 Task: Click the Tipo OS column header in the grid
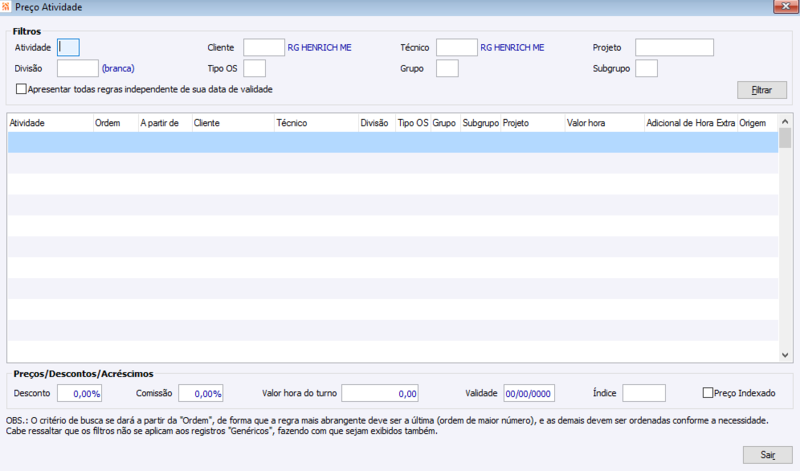pyautogui.click(x=413, y=123)
